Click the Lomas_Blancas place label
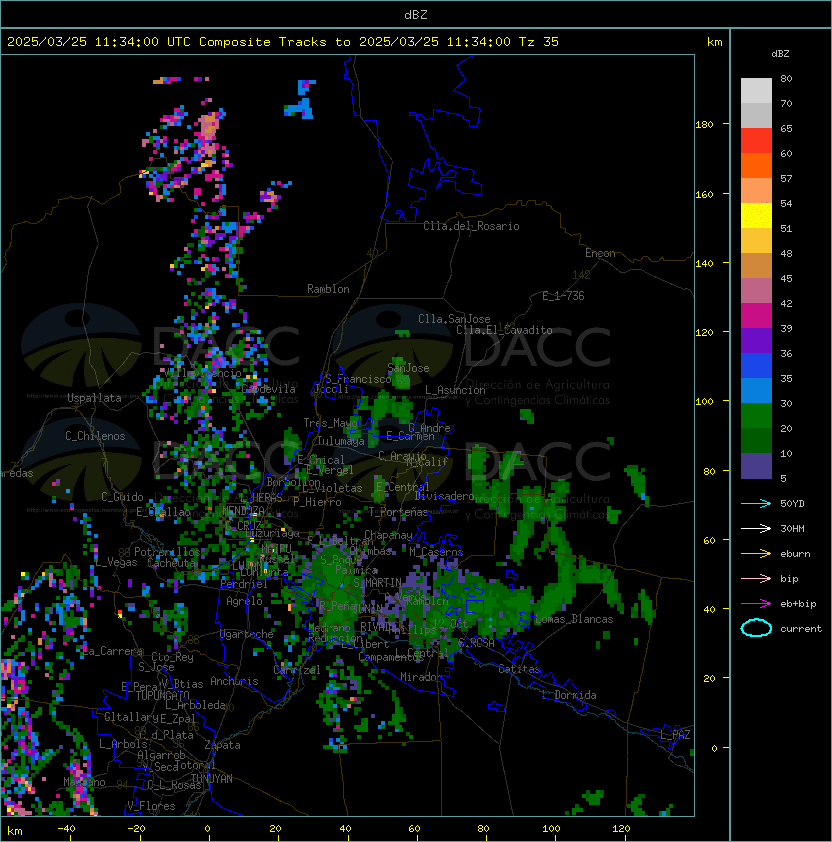This screenshot has width=832, height=842. 574,619
